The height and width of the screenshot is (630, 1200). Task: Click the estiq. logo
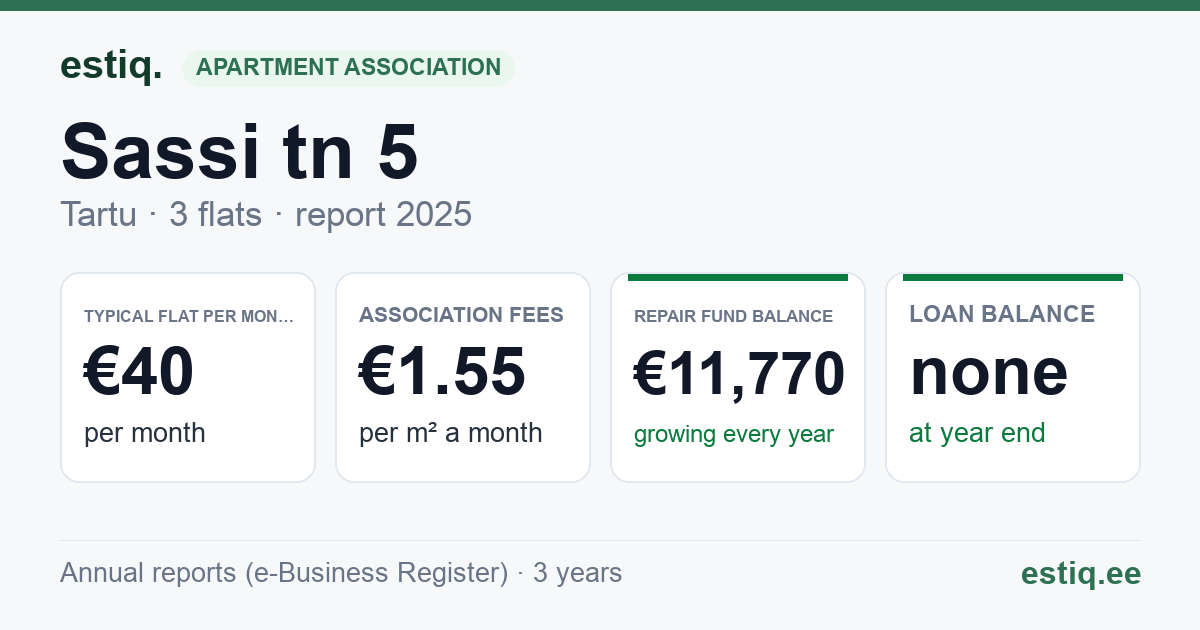coord(111,67)
